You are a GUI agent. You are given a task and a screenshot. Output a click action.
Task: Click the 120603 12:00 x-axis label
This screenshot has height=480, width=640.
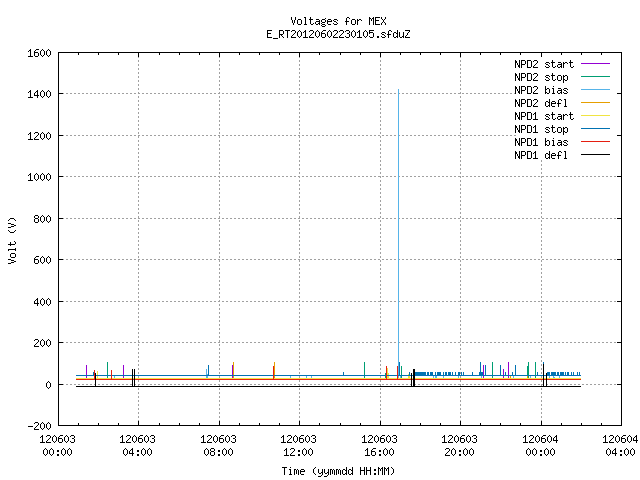coord(298,446)
